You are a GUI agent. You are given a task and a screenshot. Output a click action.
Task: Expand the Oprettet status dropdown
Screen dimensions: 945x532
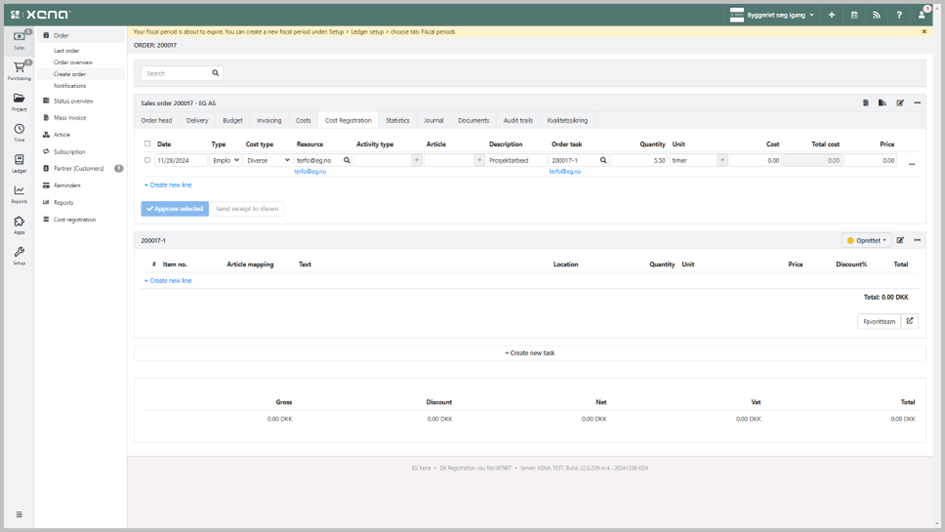coord(866,240)
